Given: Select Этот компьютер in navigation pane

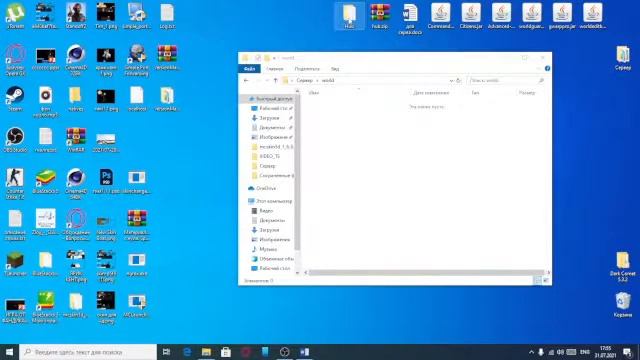Looking at the screenshot, I should (270, 201).
